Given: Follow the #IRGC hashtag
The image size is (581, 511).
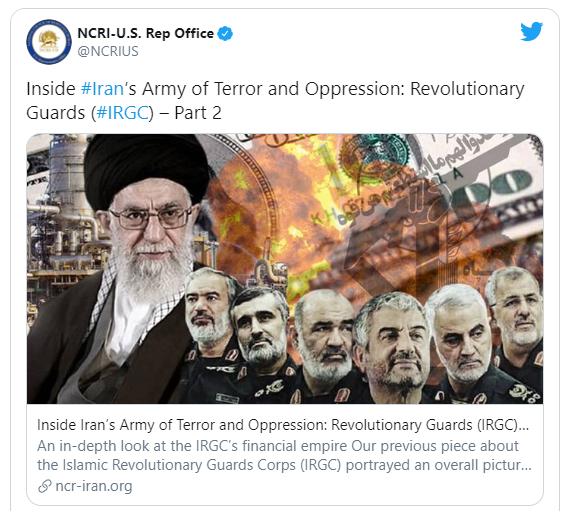Looking at the screenshot, I should click(x=122, y=113).
